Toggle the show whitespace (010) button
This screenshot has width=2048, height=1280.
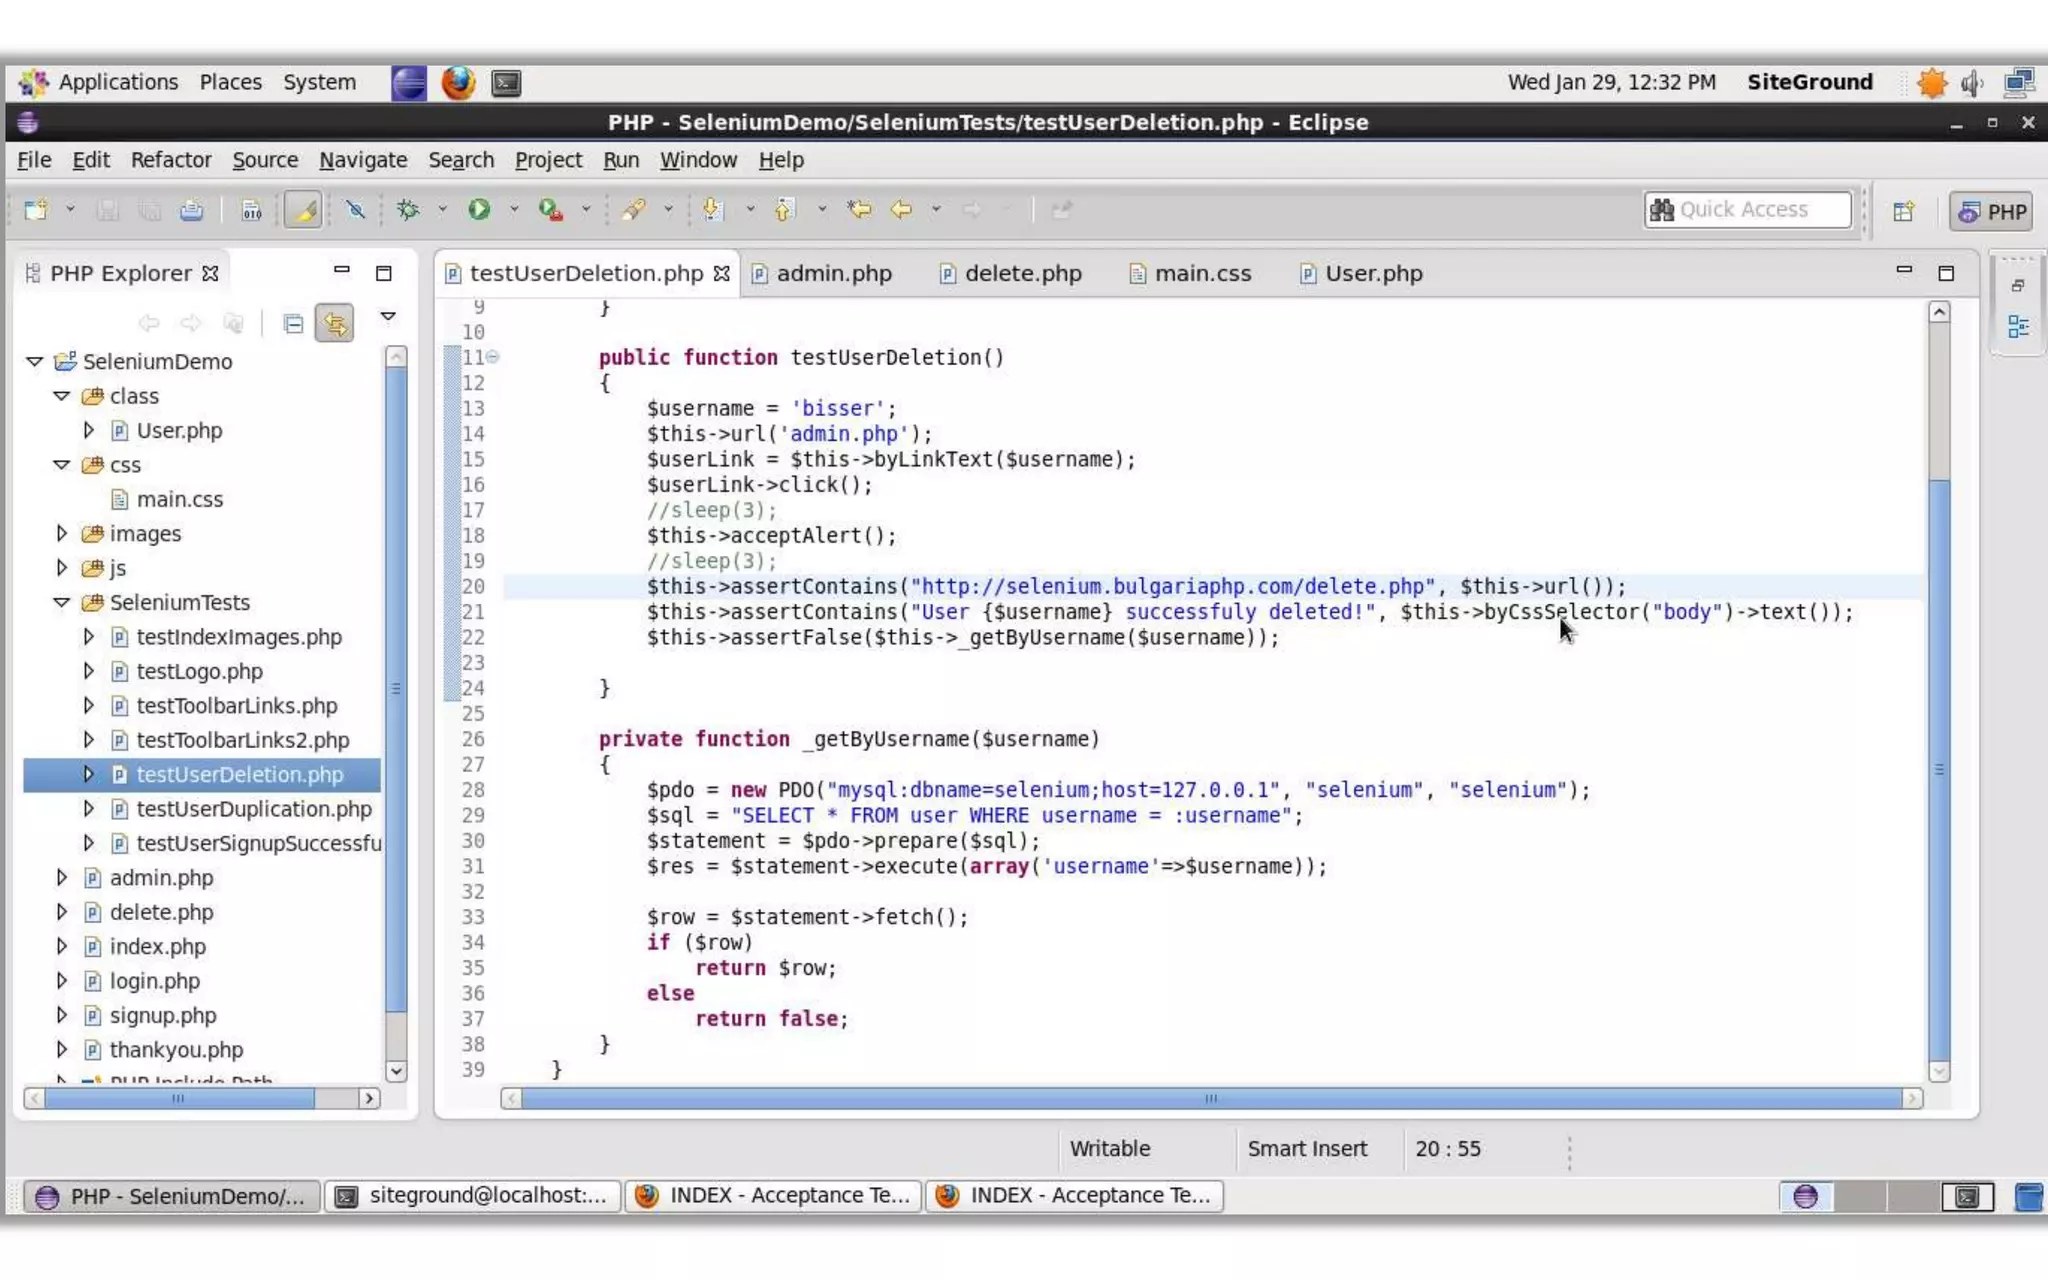251,210
